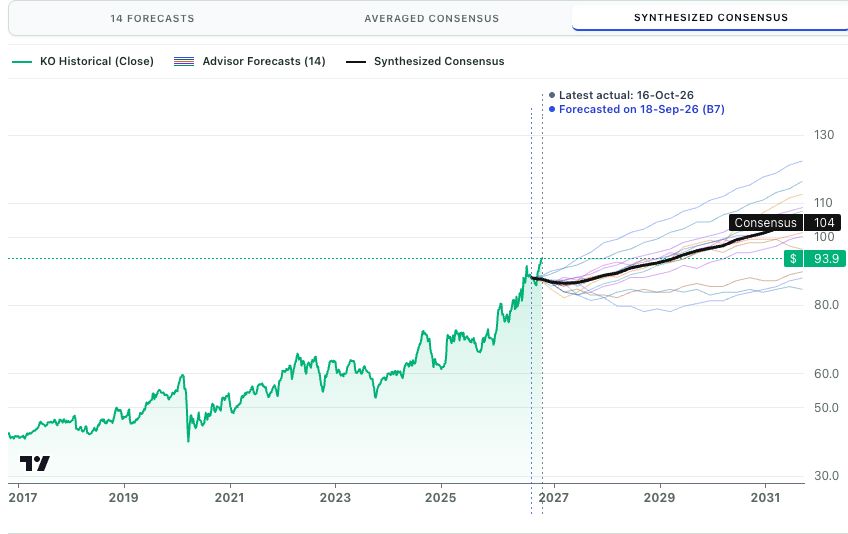Click the gray Latest actual marker dot
Screen dimensions: 848x534
tap(552, 95)
